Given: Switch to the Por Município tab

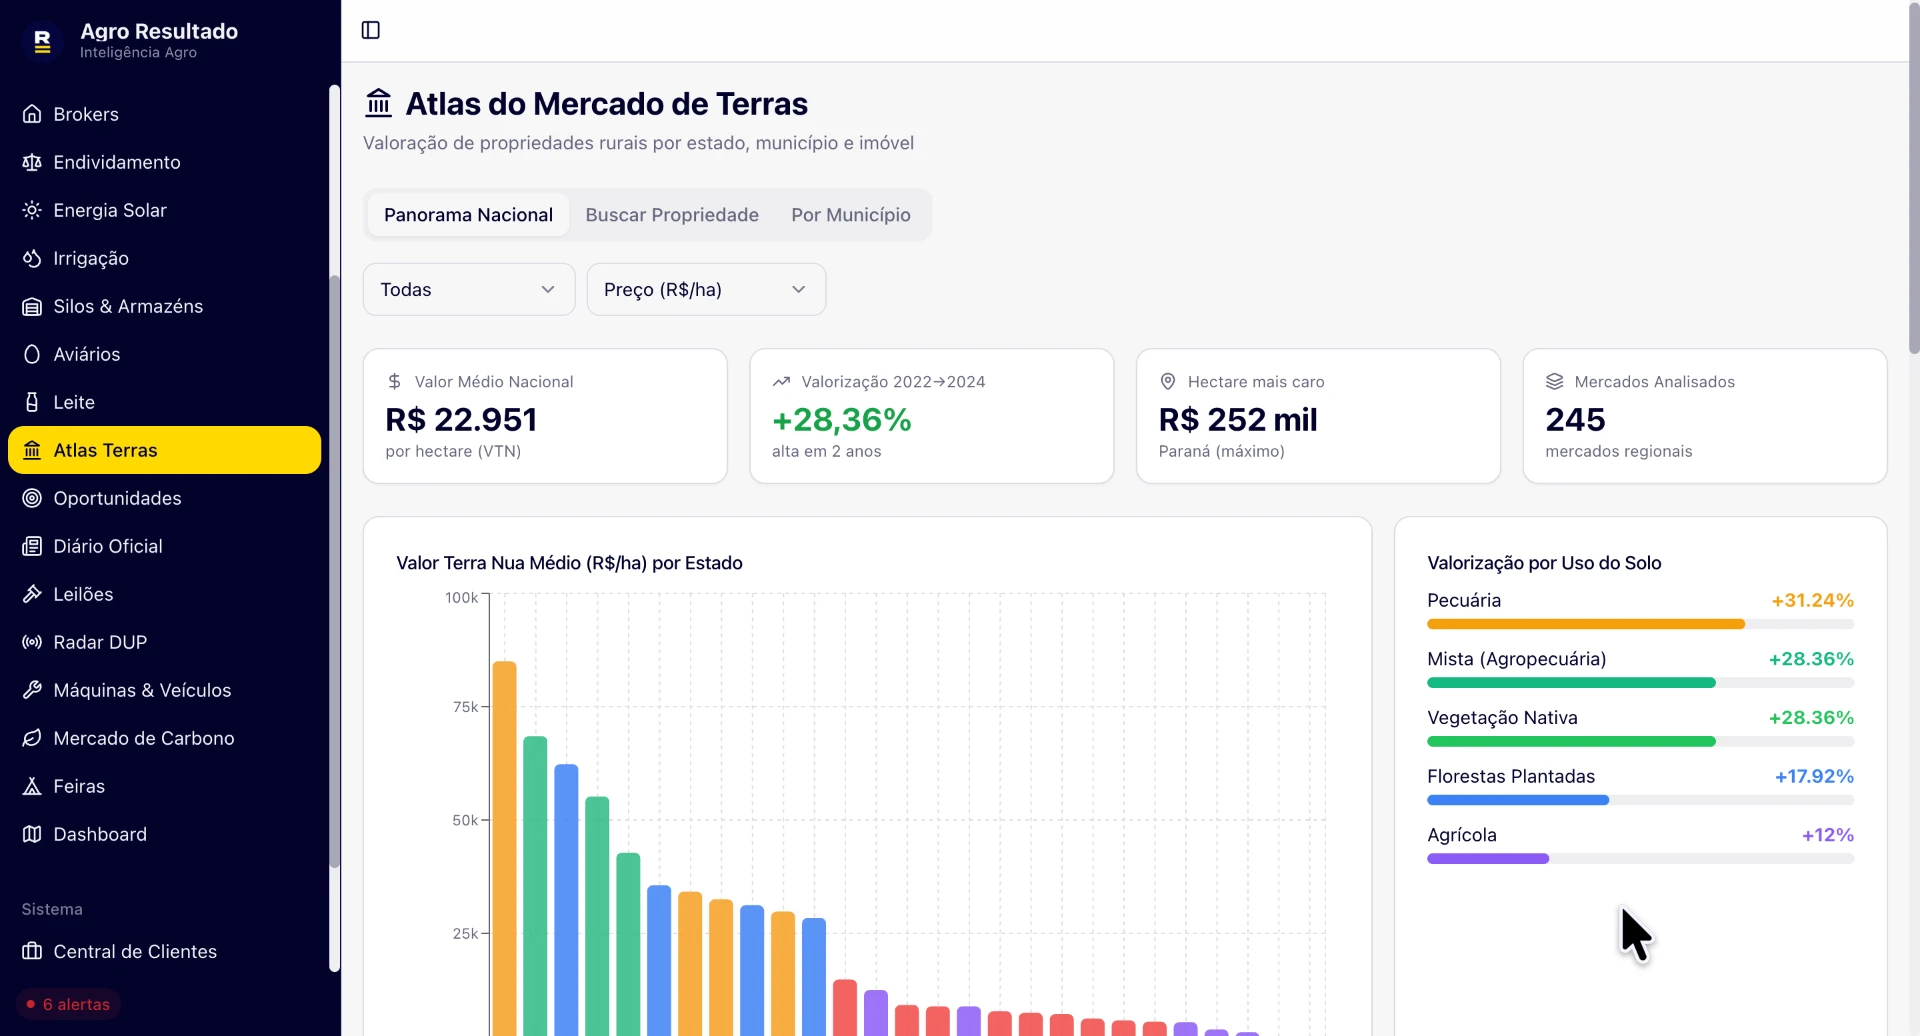Looking at the screenshot, I should (851, 215).
